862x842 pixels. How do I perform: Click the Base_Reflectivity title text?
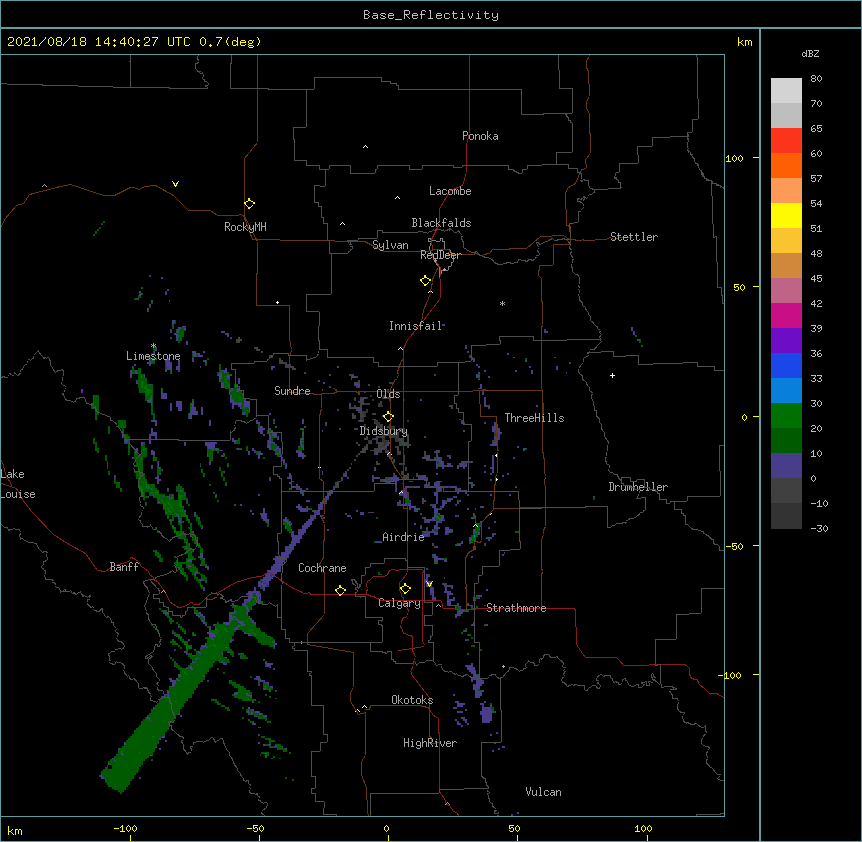[431, 15]
